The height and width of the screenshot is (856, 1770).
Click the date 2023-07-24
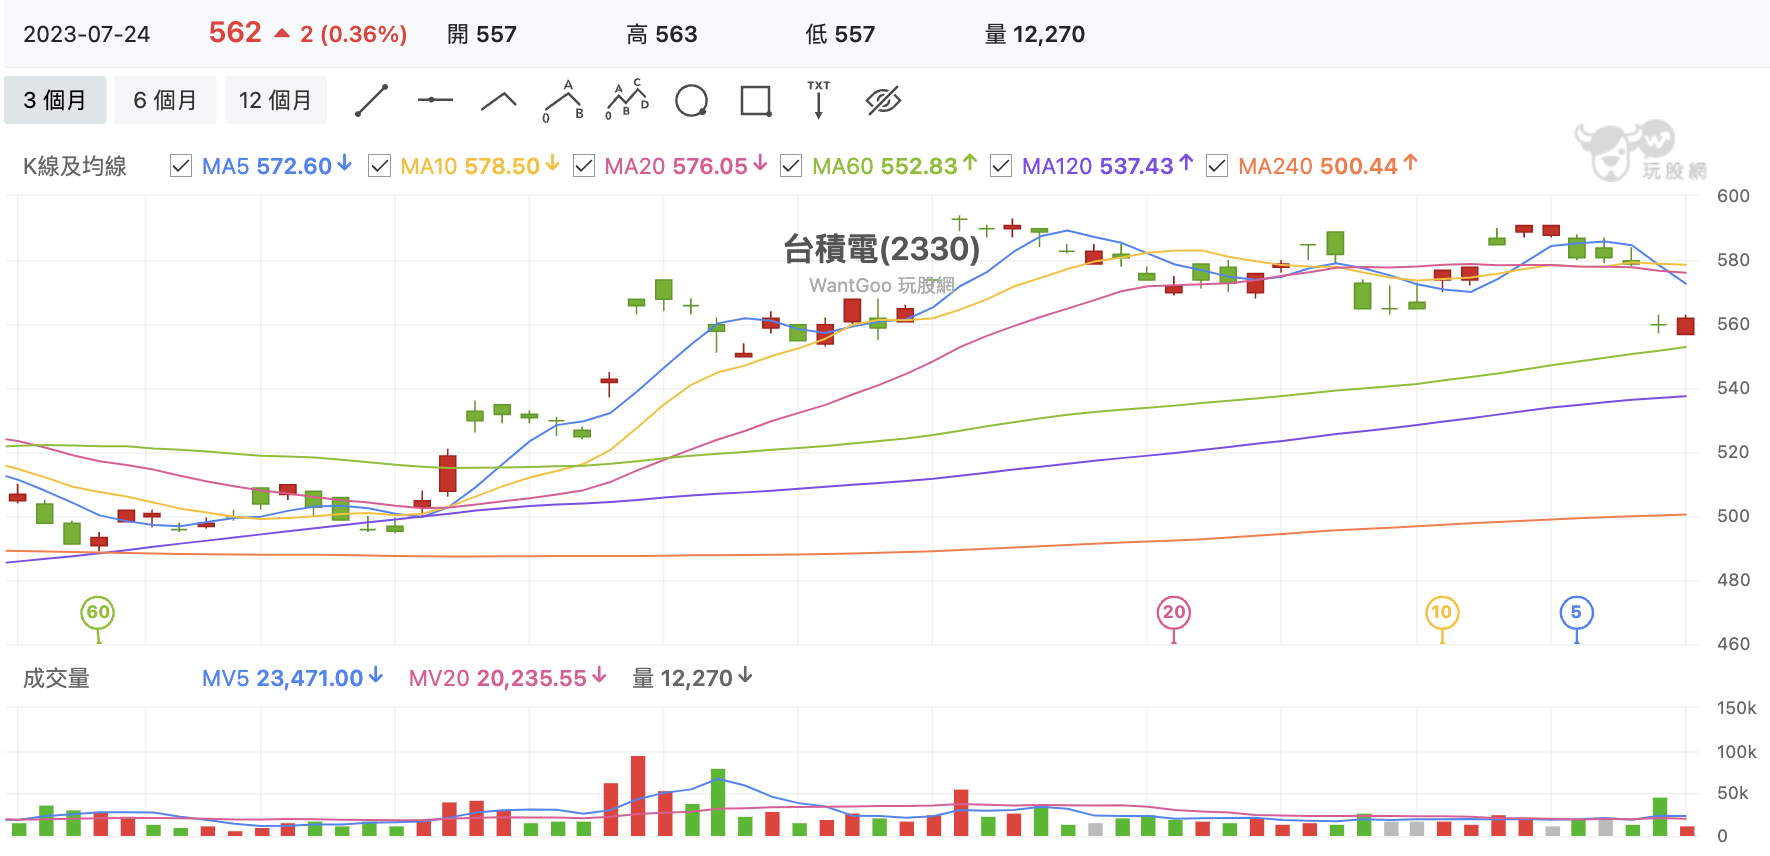click(87, 35)
